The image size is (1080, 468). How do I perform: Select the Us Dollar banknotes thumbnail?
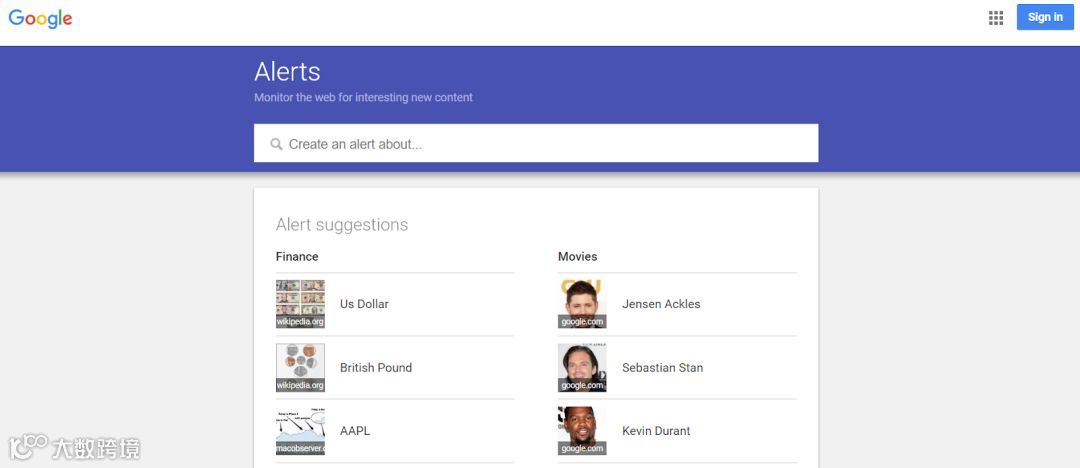300,304
